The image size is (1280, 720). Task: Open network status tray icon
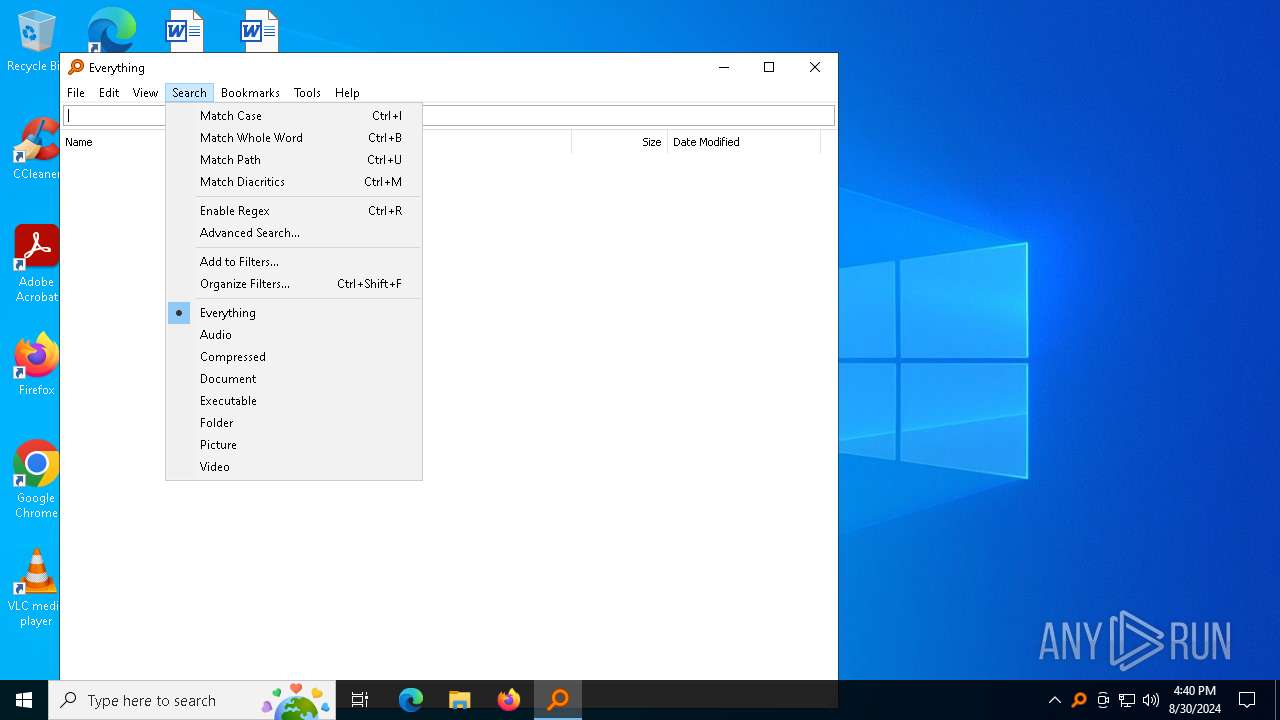click(x=1127, y=700)
